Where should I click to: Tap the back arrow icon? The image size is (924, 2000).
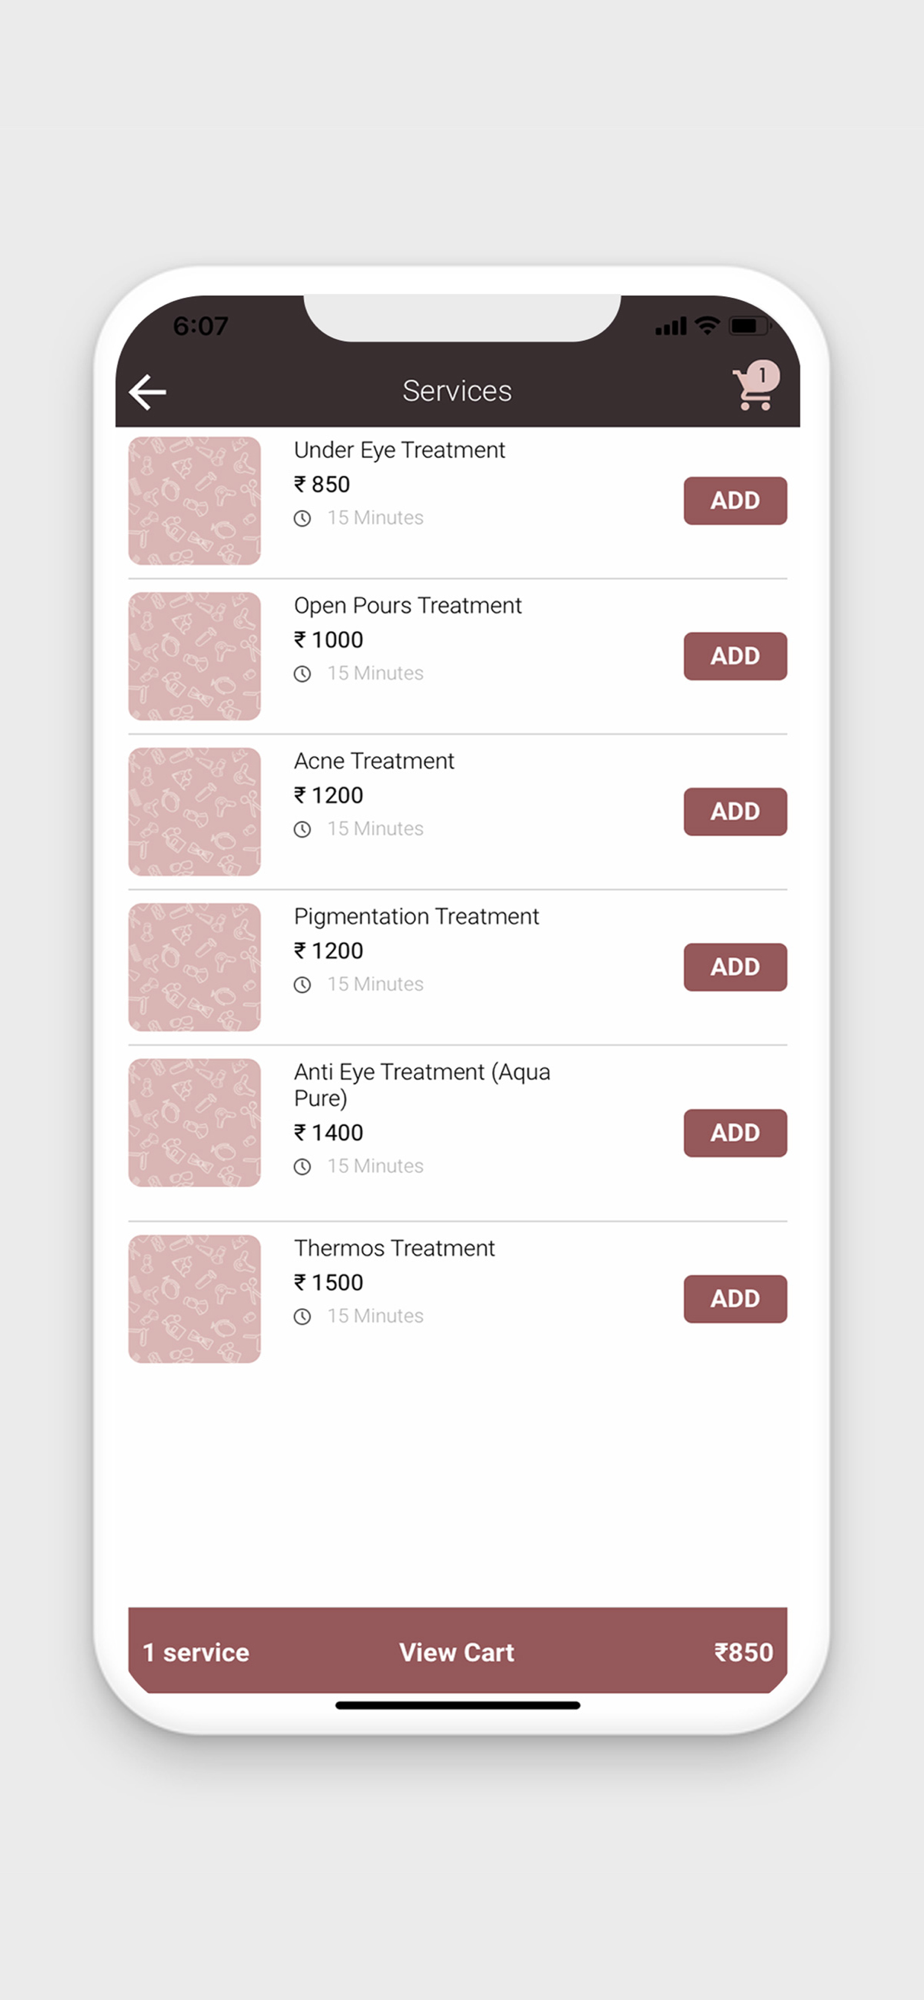click(148, 392)
